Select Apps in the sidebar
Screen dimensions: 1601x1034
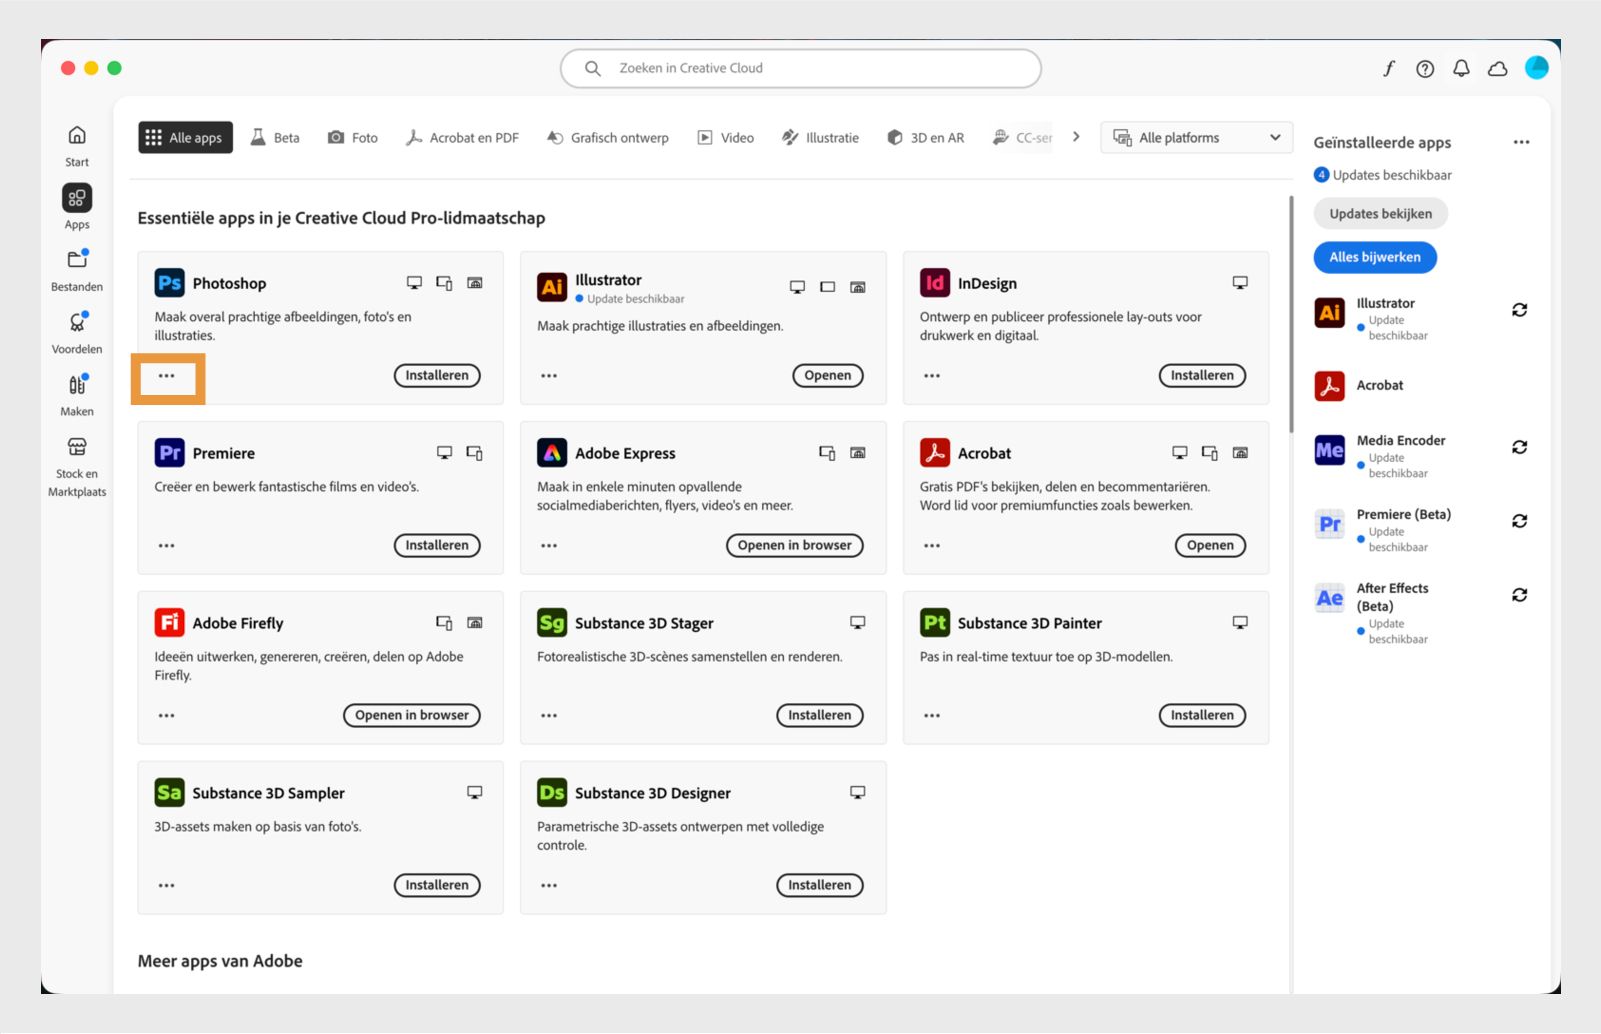[77, 207]
